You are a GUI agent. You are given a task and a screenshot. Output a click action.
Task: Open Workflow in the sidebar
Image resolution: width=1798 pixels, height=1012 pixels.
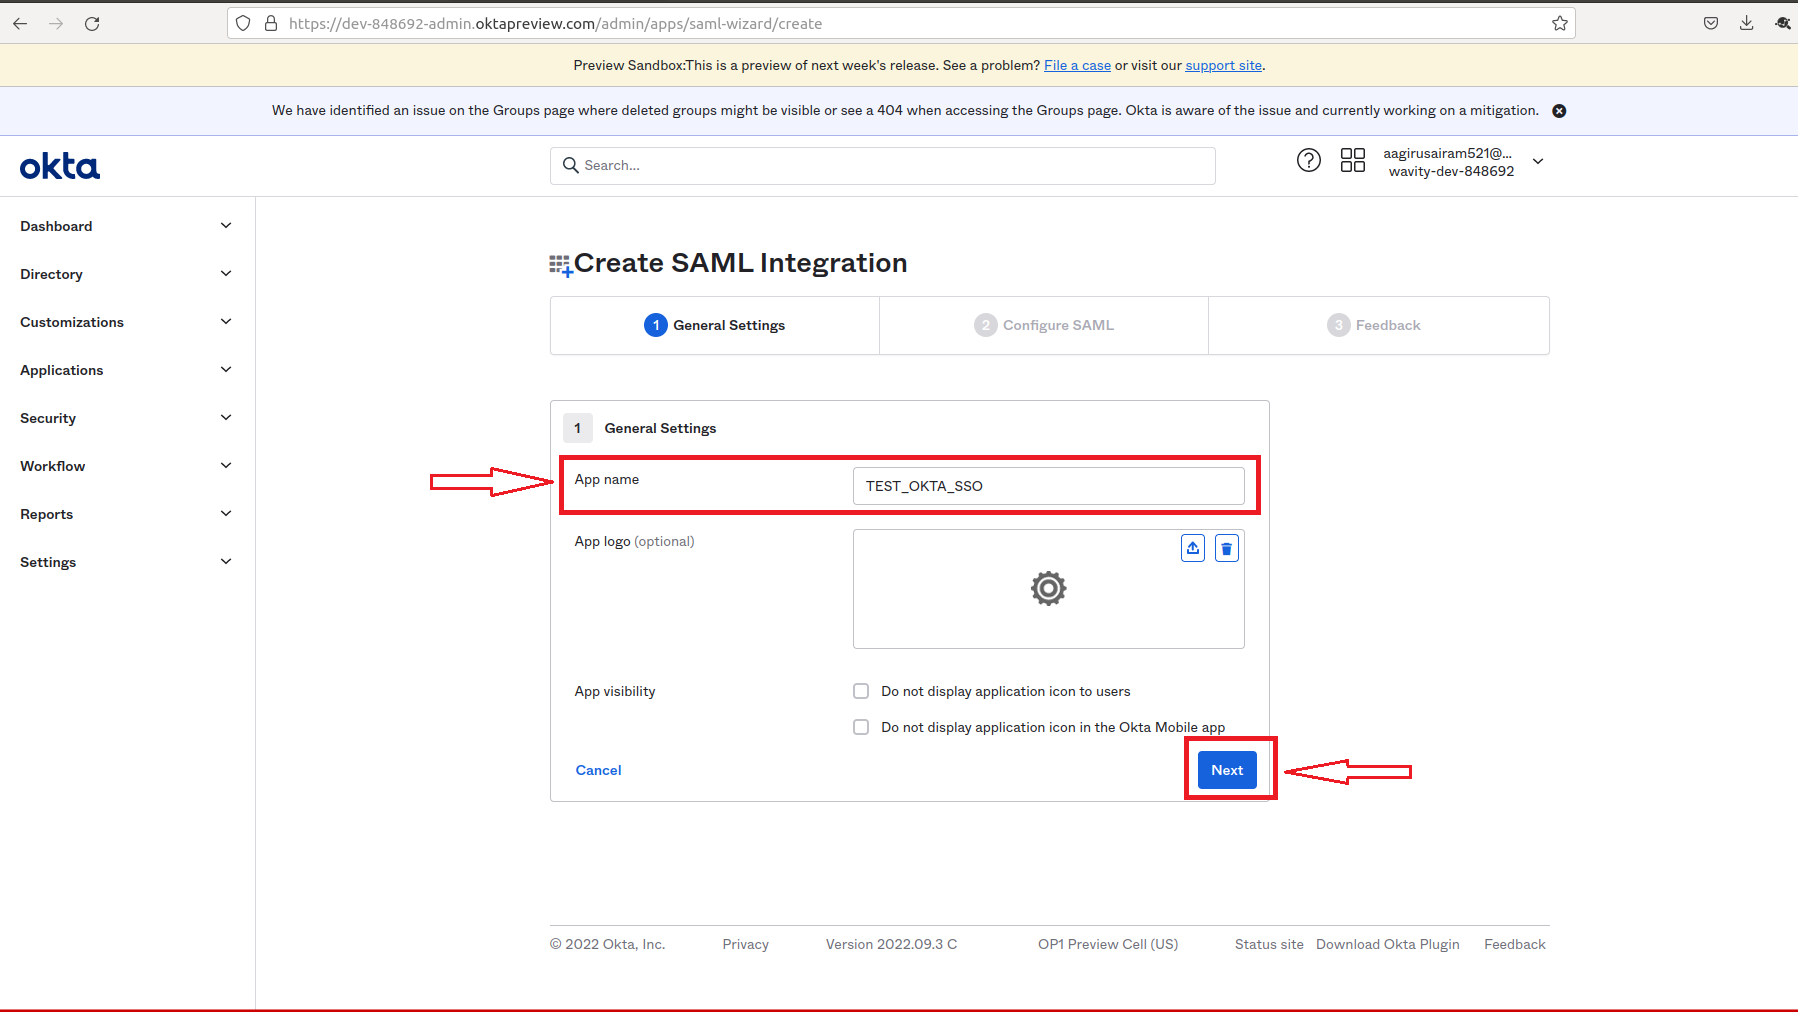pyautogui.click(x=52, y=466)
